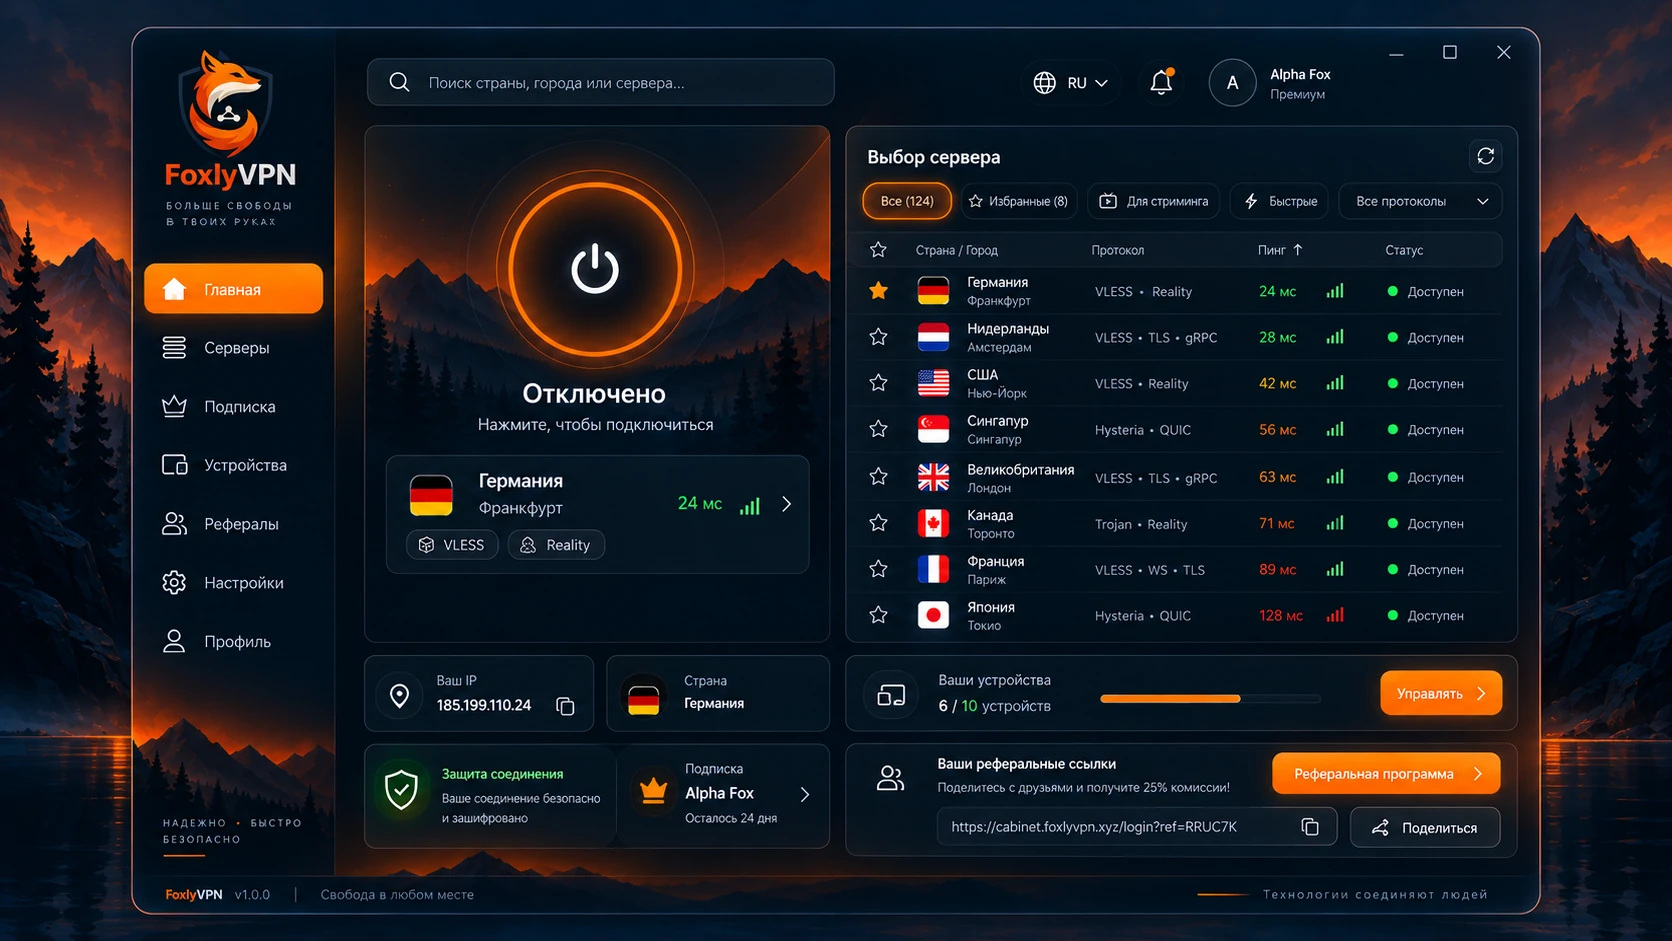Click Trojan • Reality protocol cell

tap(1141, 524)
